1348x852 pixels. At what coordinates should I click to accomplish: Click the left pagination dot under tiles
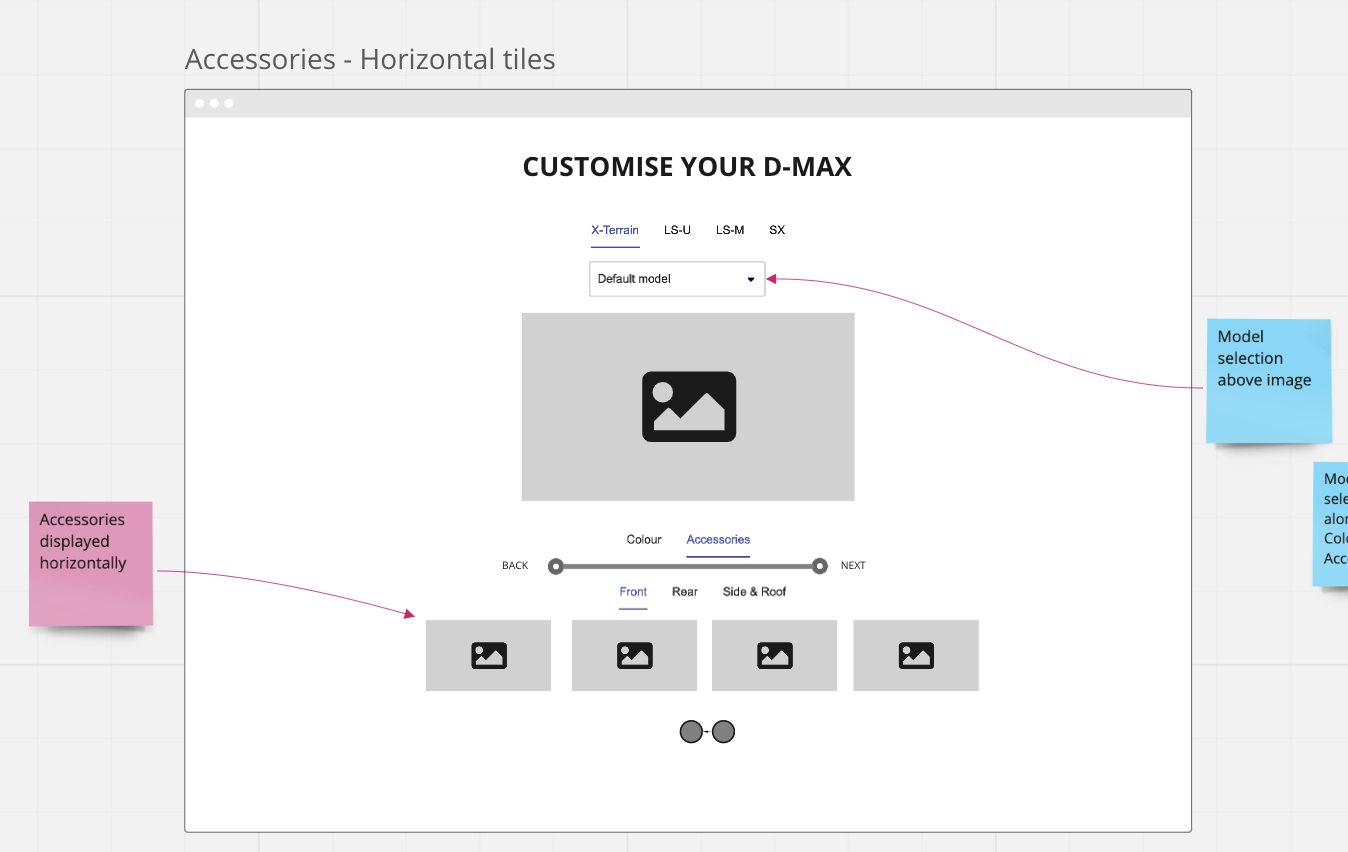(691, 732)
